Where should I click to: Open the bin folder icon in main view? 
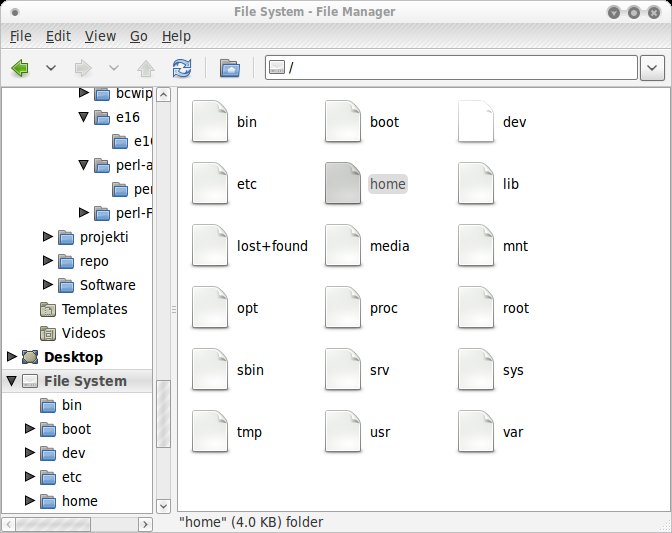coord(210,122)
